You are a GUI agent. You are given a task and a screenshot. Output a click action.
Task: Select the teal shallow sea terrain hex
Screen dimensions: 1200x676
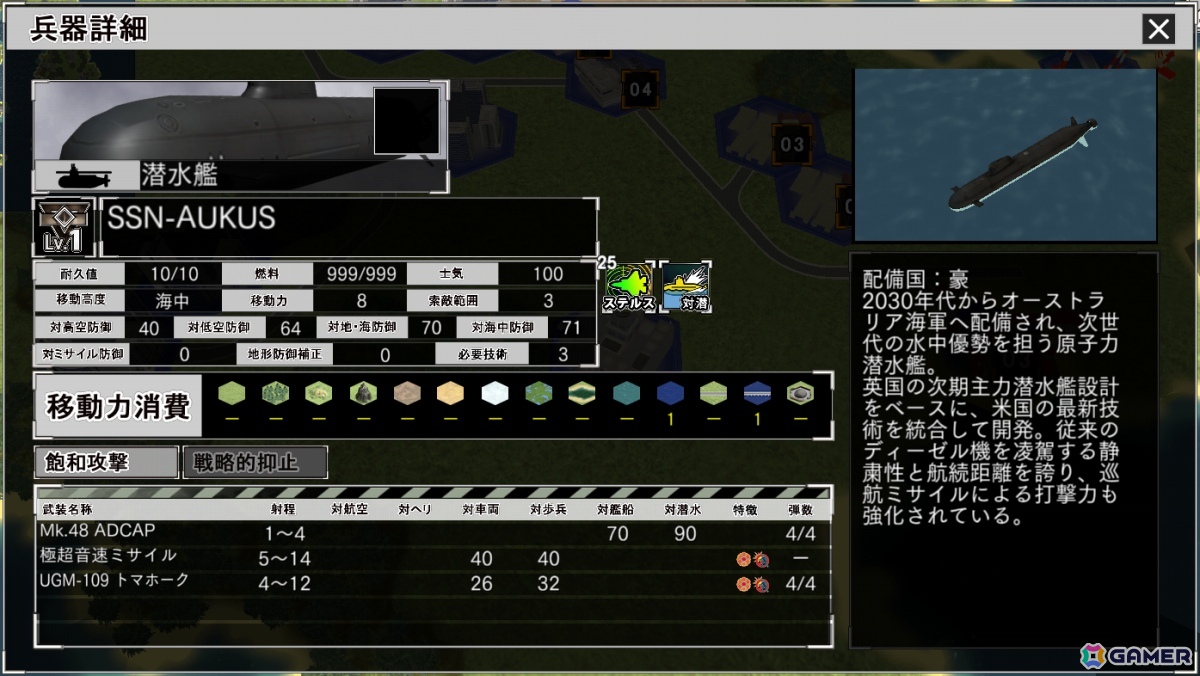627,394
